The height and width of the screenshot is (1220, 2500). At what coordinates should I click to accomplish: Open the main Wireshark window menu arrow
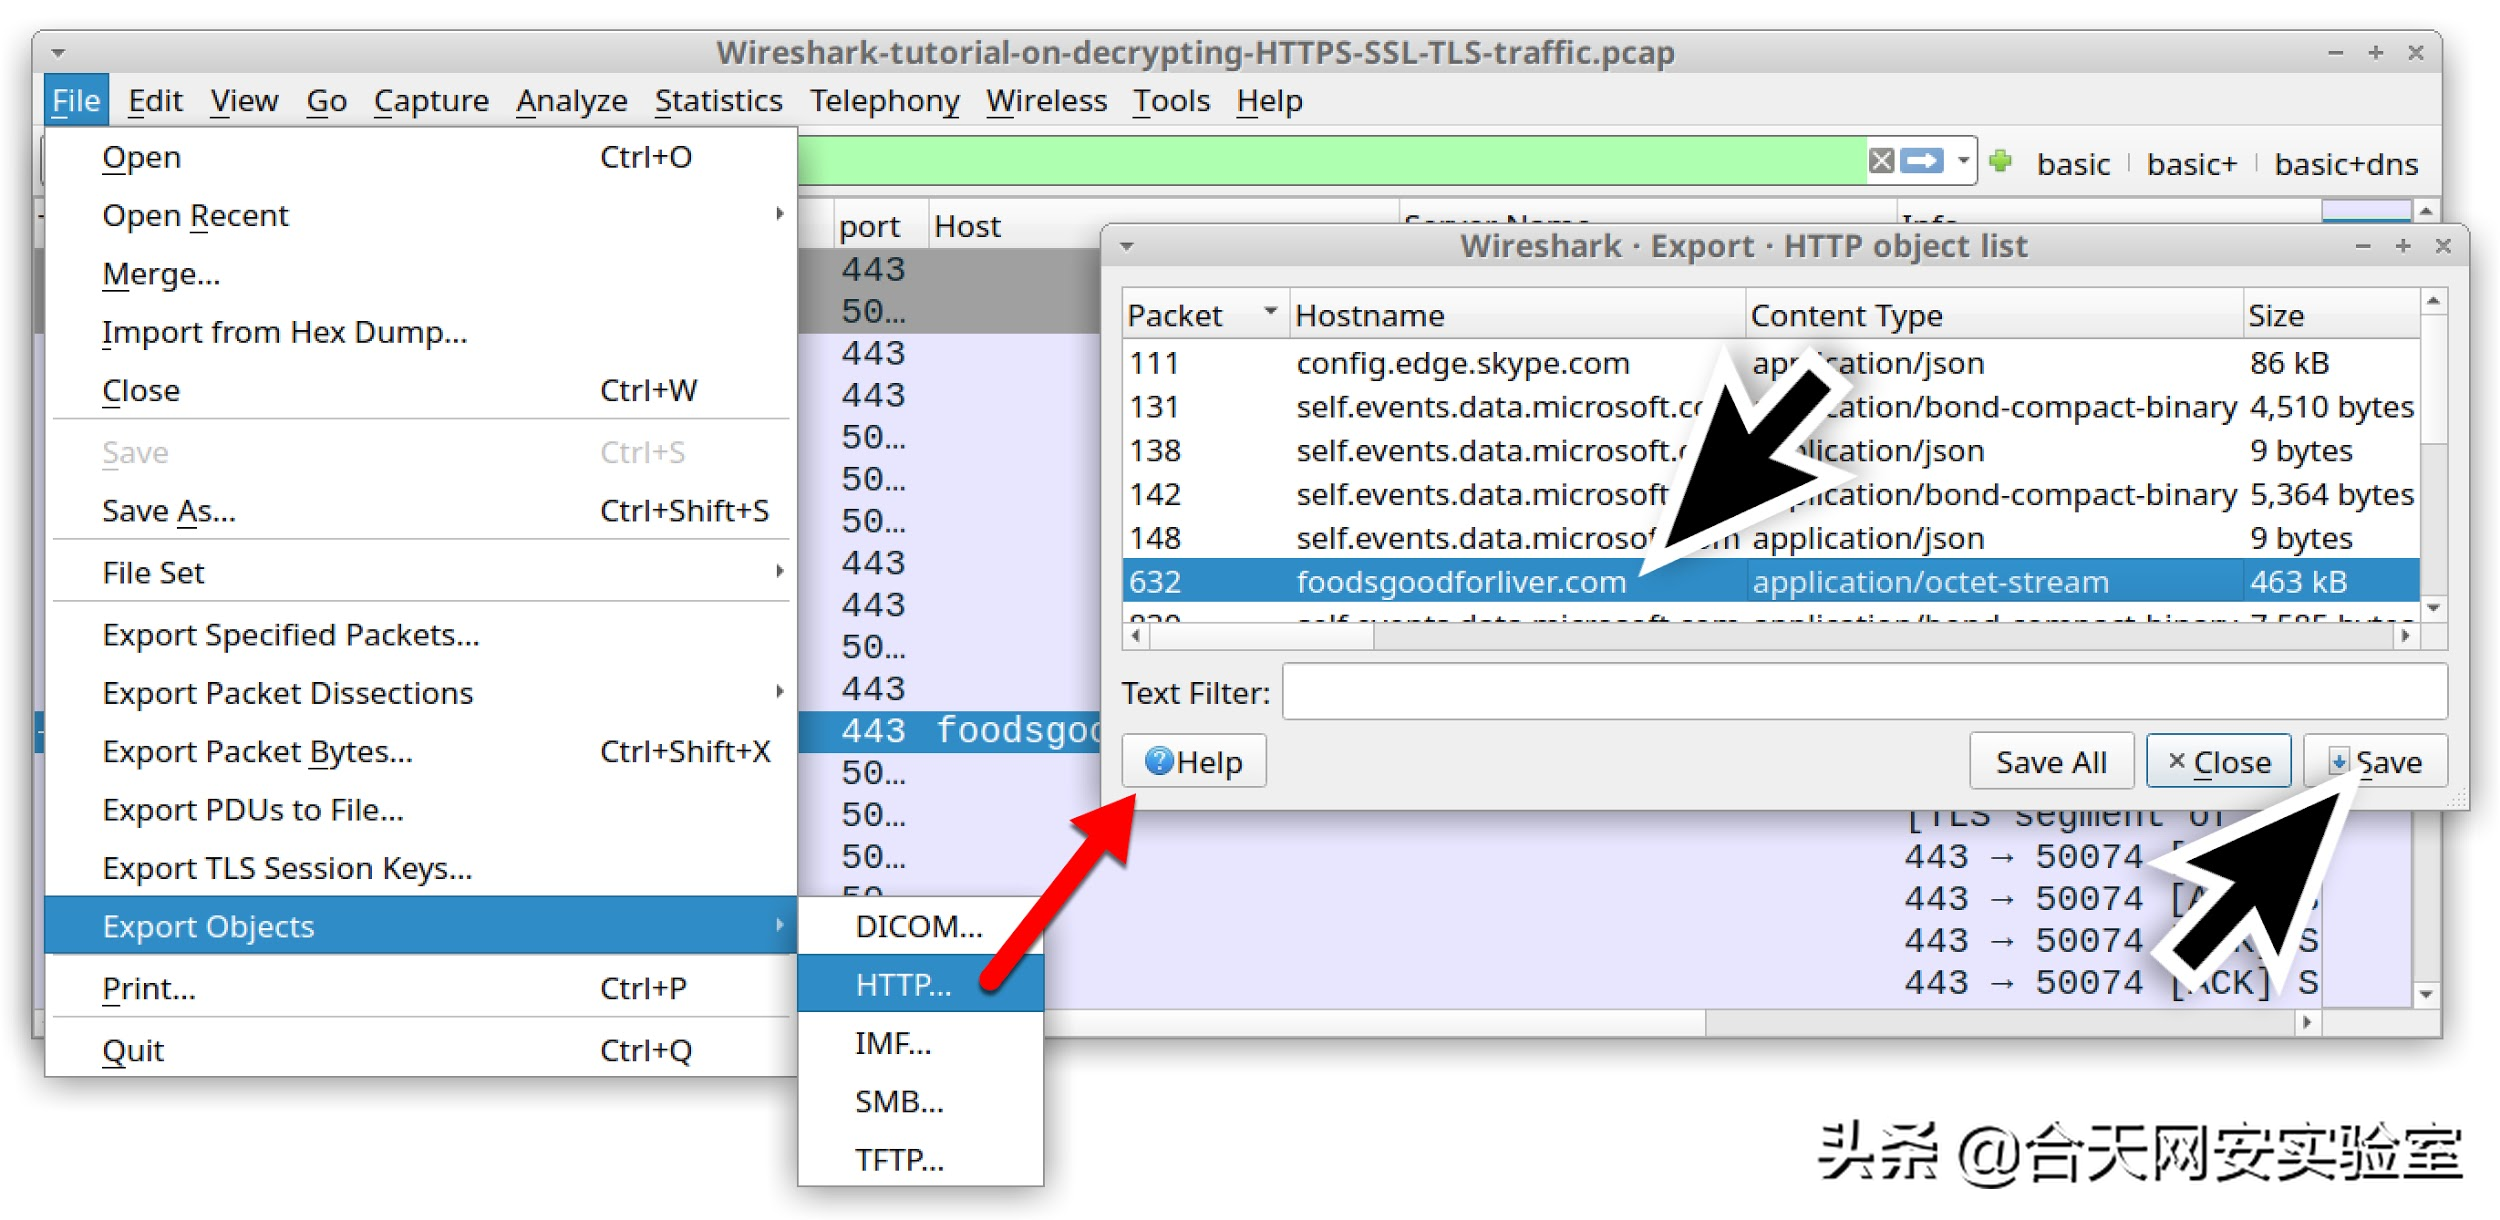point(58,53)
